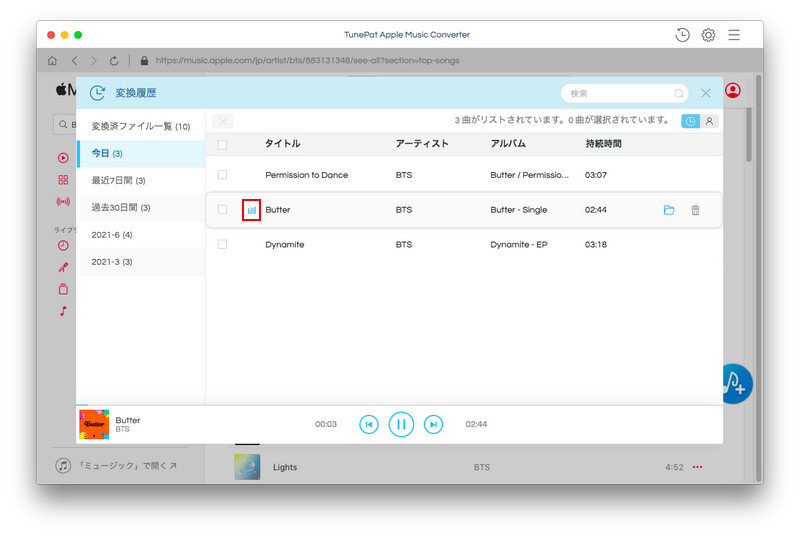Click the 検索 search field in history panel
The width and height of the screenshot is (800, 536).
point(624,93)
